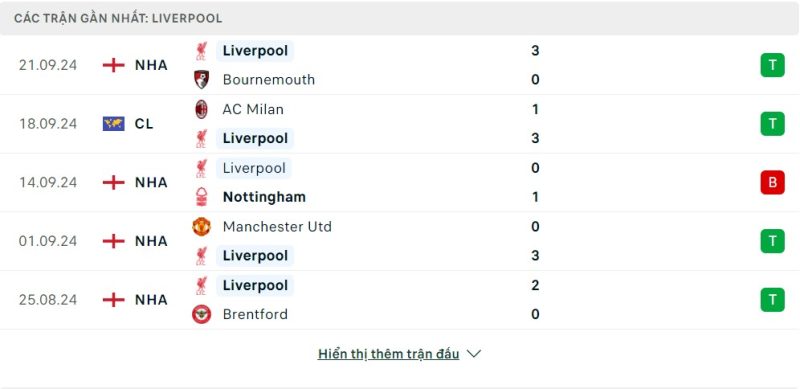Click the Manchester Utd club crest
This screenshot has height=389, width=800.
point(202,226)
